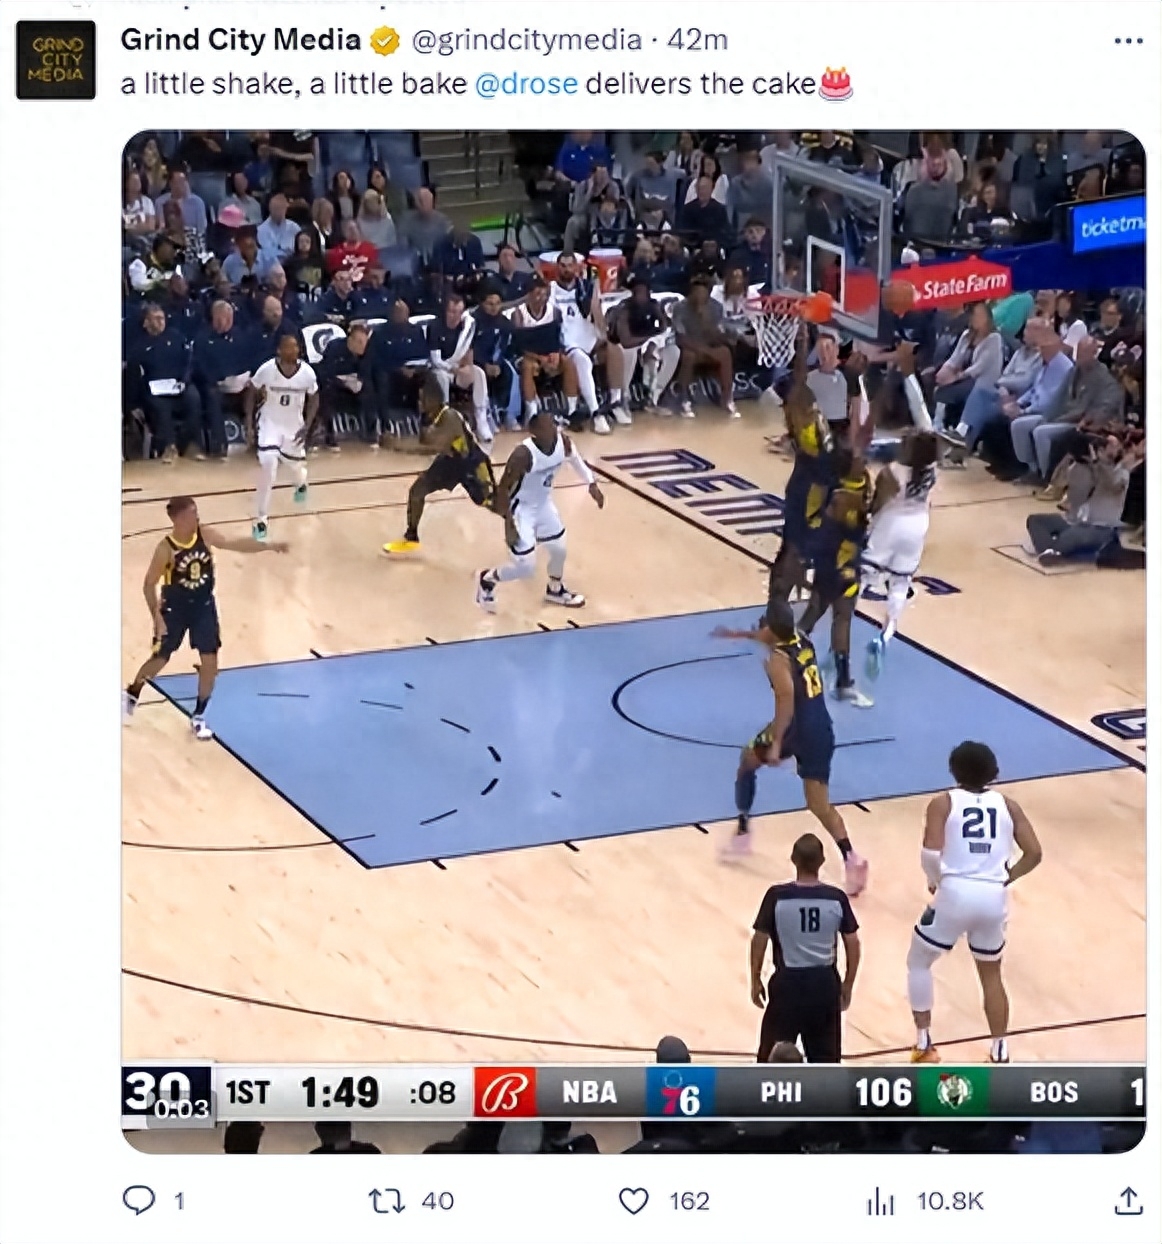The image size is (1162, 1244).
Task: Open the three-dot more options menu
Action: coord(1128,41)
